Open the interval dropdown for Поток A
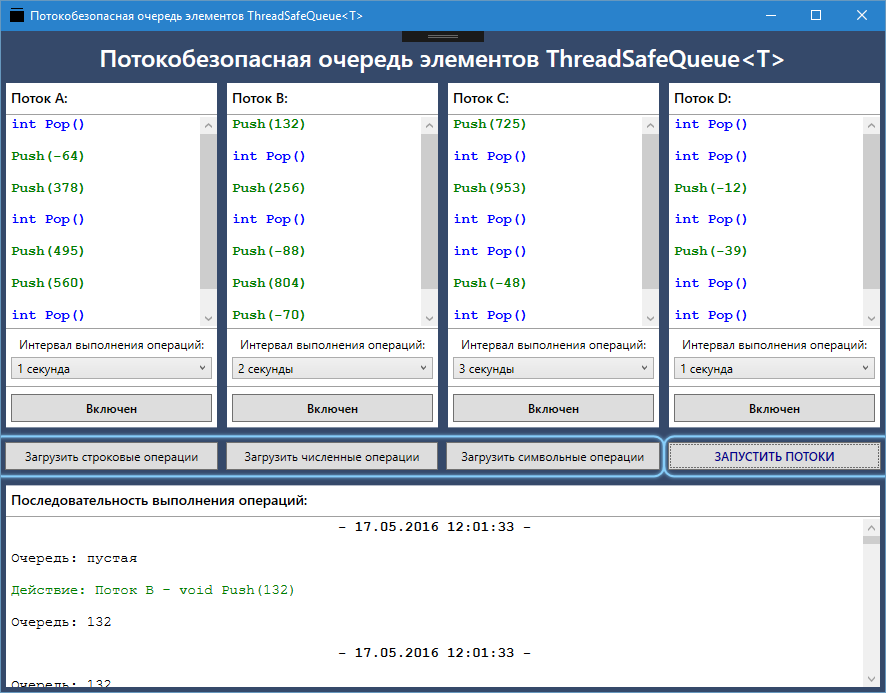 click(111, 368)
